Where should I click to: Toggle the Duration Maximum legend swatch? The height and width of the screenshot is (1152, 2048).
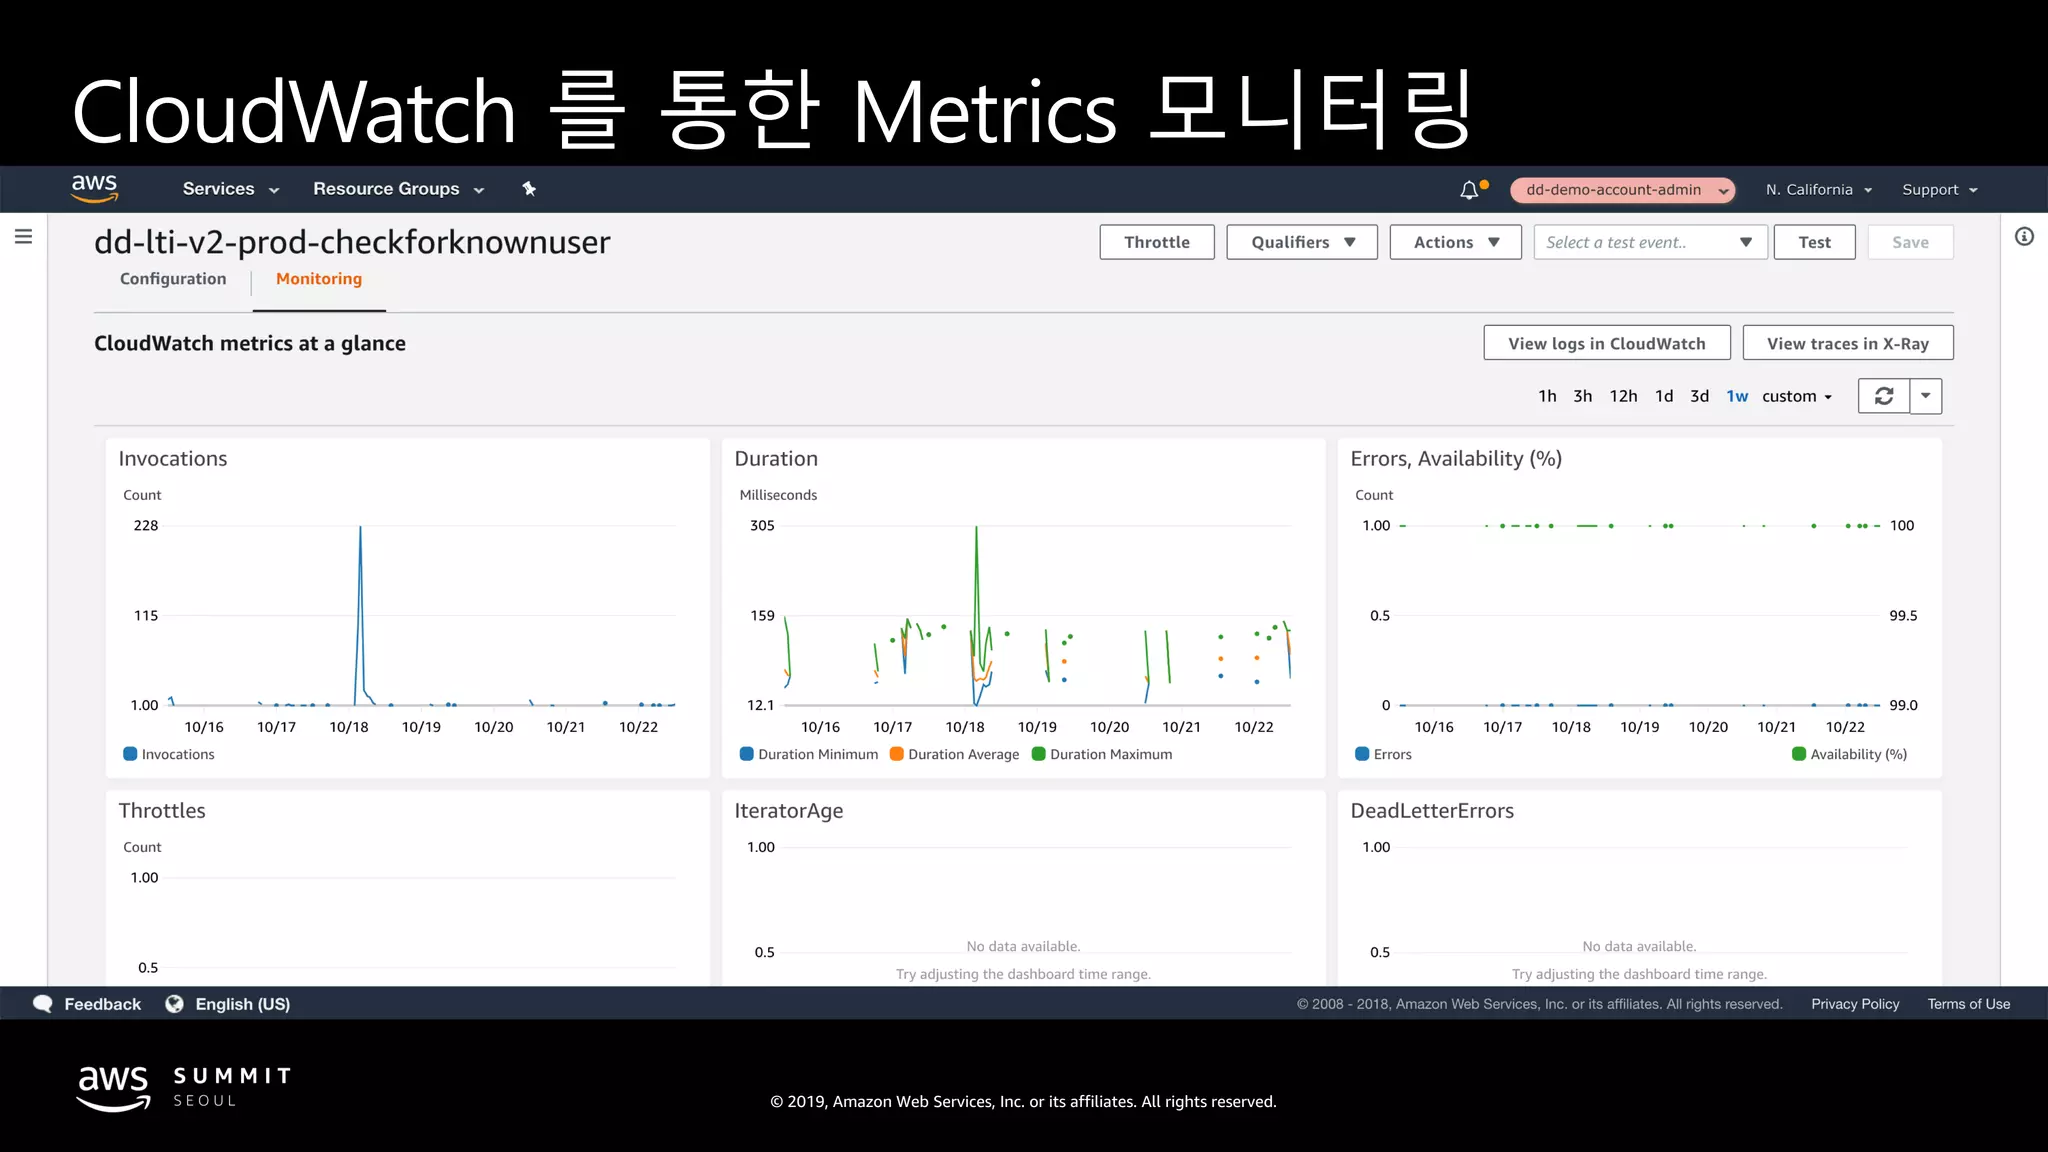[x=1038, y=754]
